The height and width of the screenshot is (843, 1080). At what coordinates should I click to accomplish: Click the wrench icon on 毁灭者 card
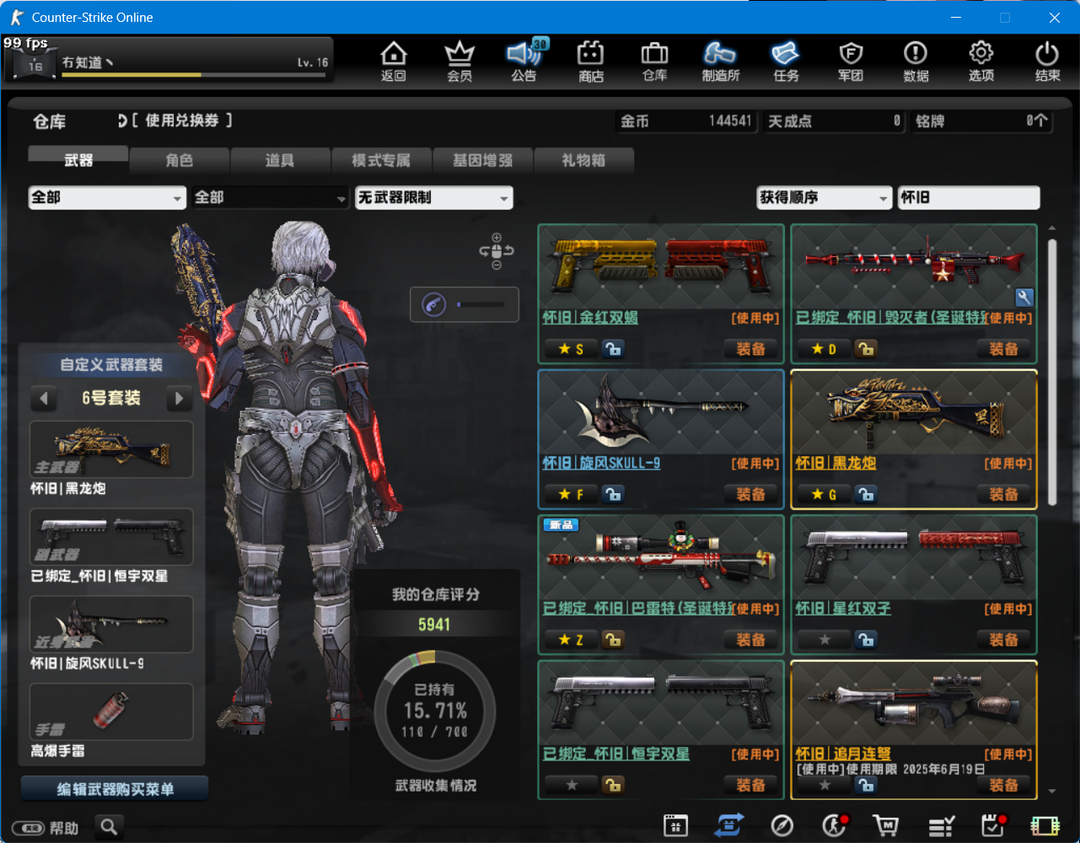click(1024, 297)
